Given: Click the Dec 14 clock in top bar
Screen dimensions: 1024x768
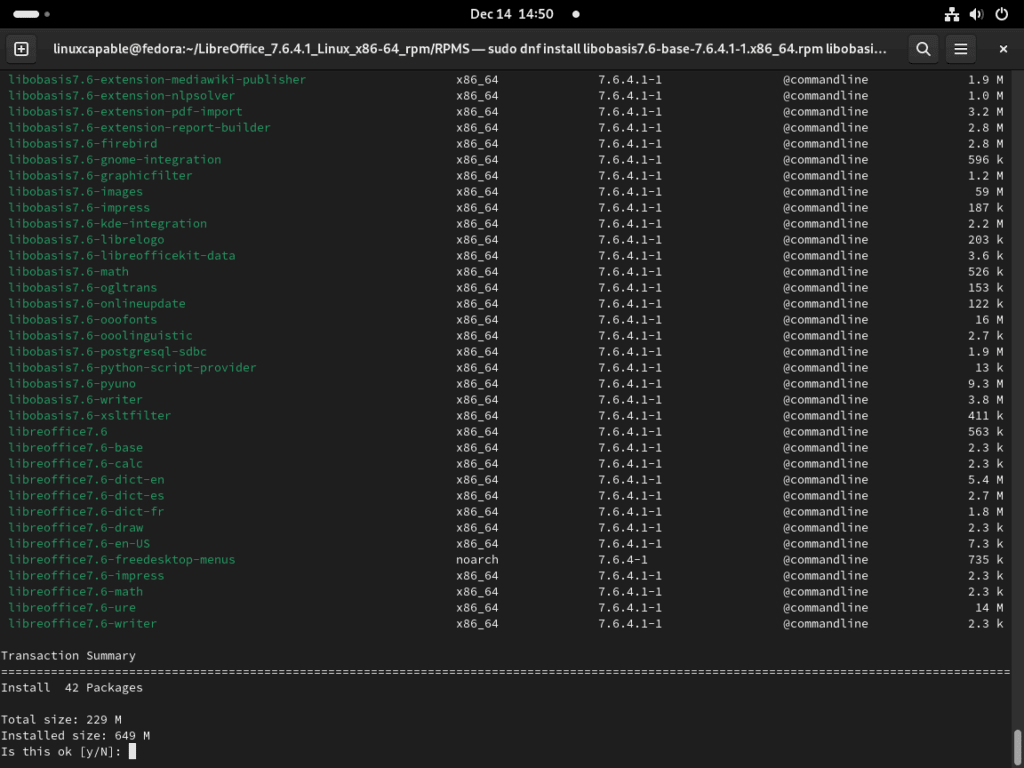Looking at the screenshot, I should point(512,14).
